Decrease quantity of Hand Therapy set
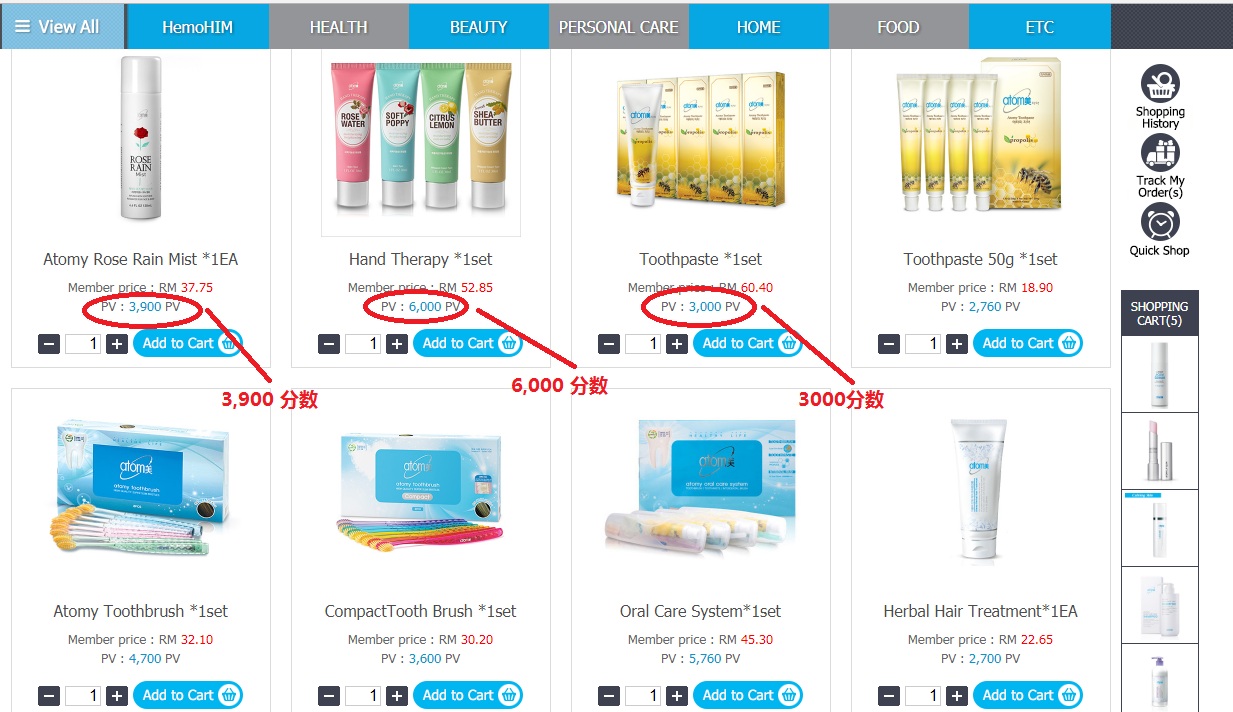Screen dimensions: 1233x712 [x=329, y=344]
